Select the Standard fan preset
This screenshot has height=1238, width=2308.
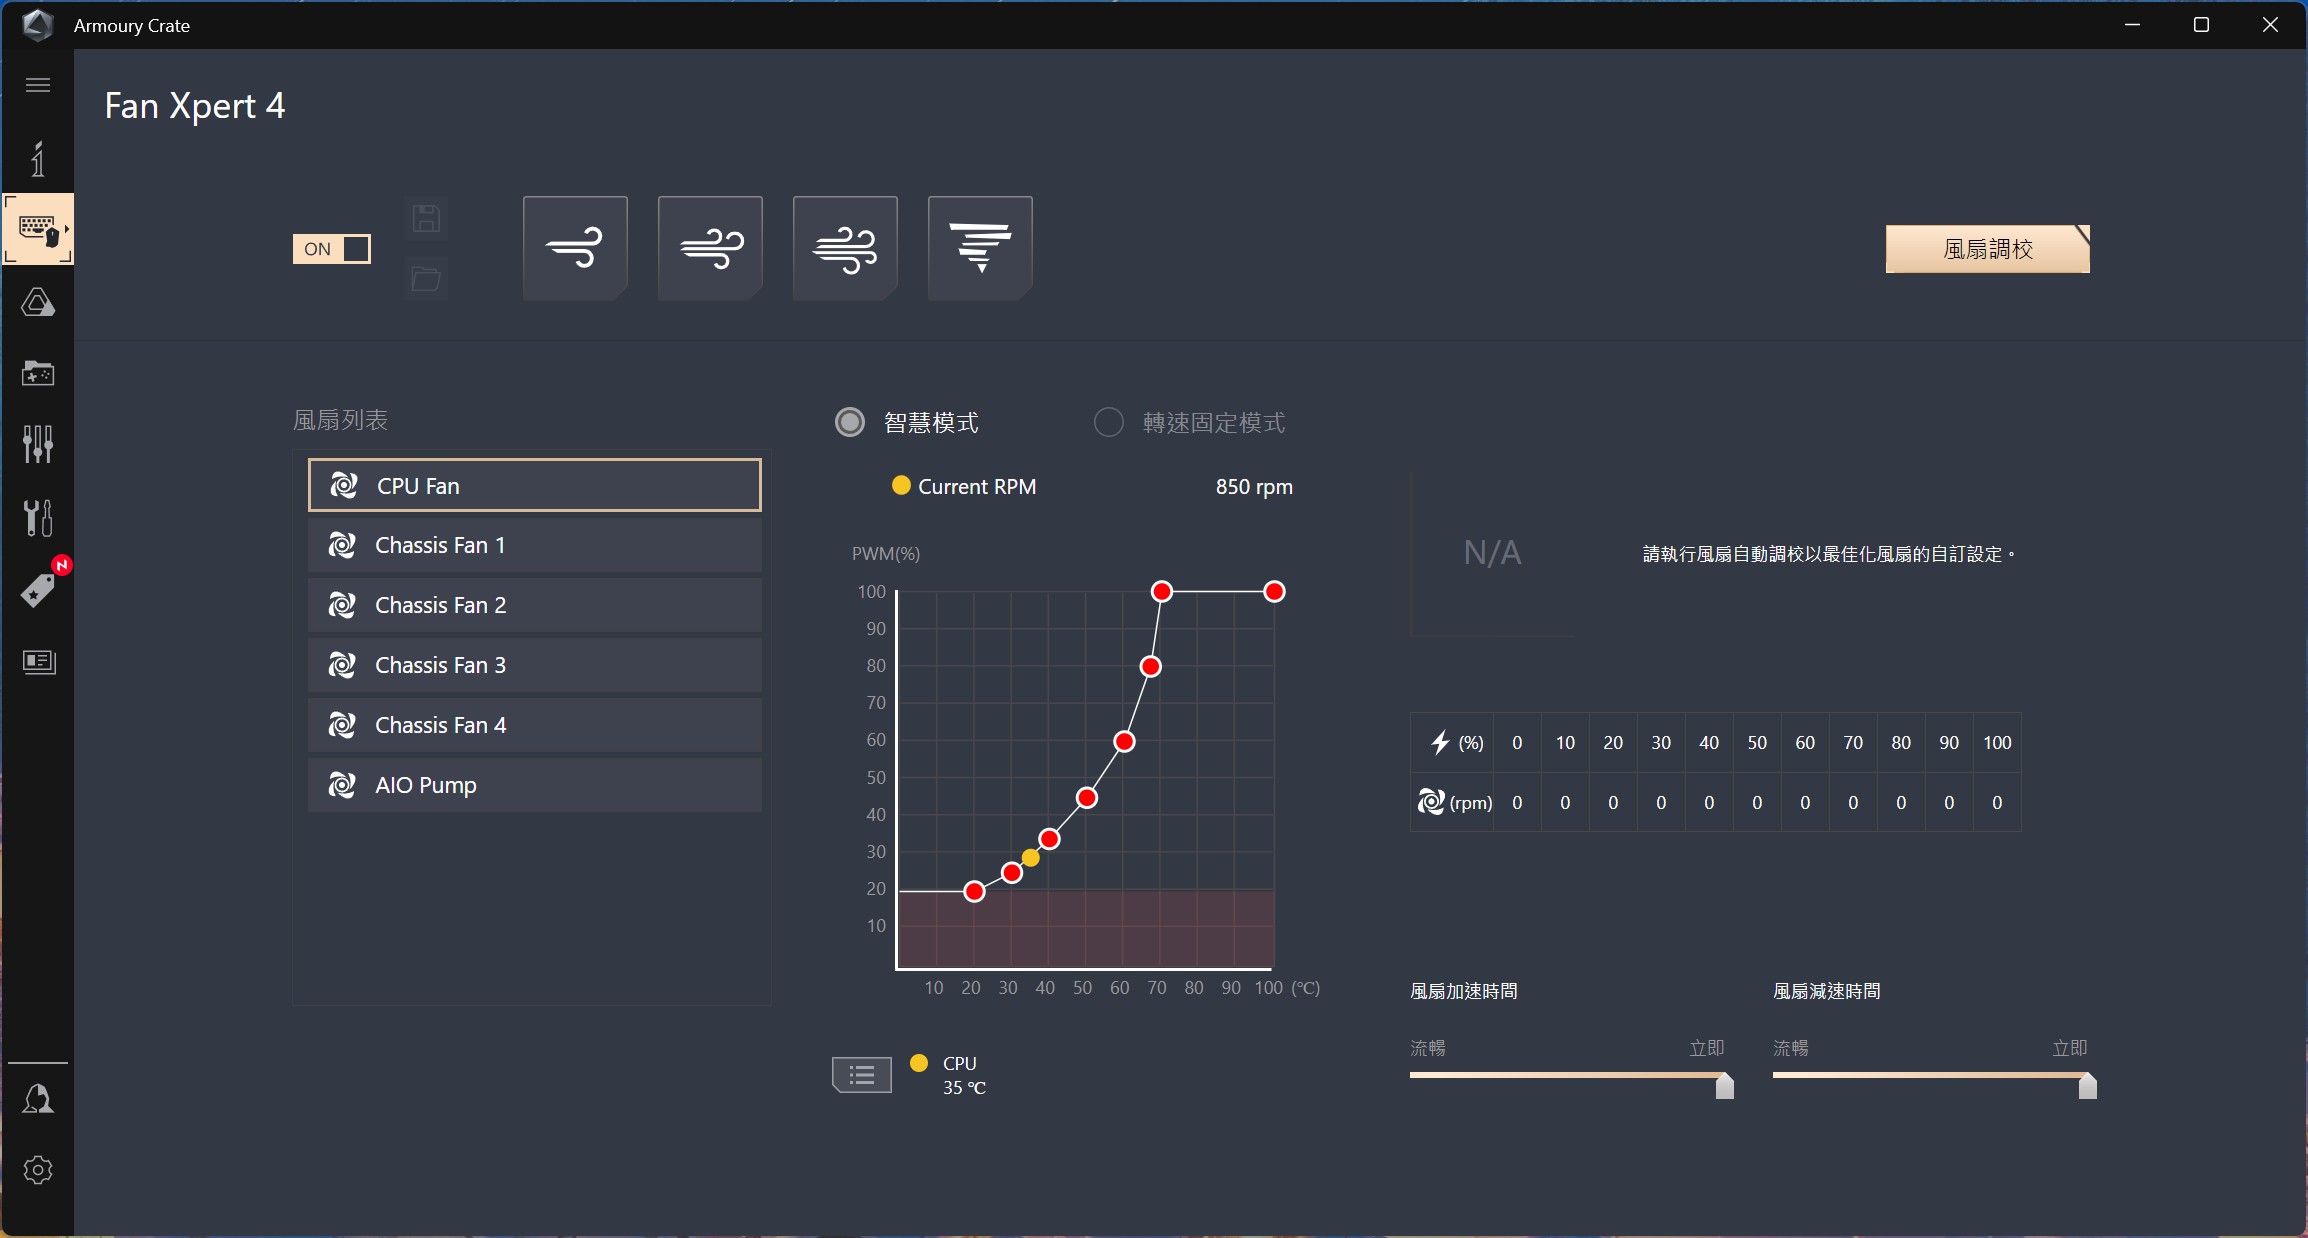click(710, 248)
